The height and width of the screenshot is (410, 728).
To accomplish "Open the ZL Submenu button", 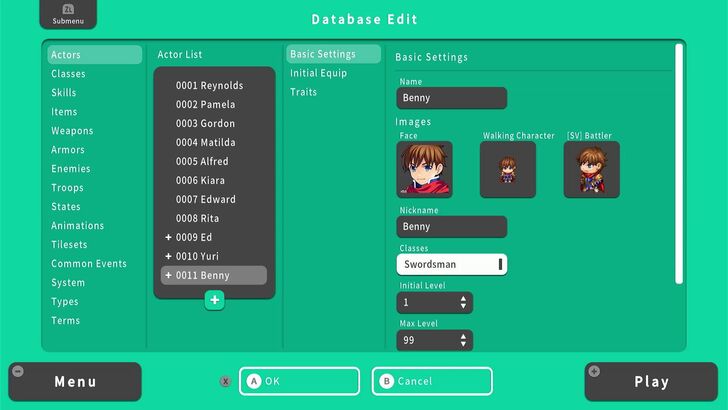I will (68, 14).
